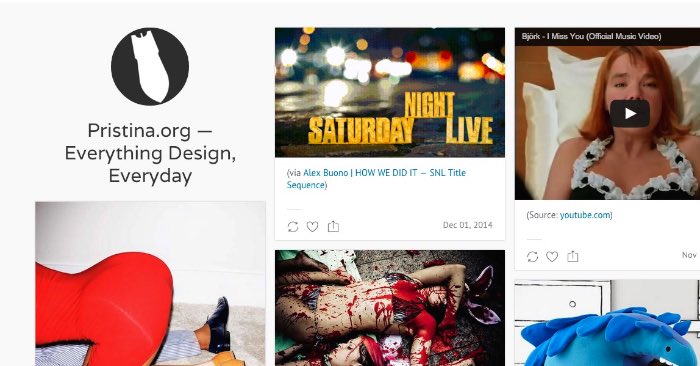Open the Dec 01, 2014 post date
Viewport: 700px width, 366px height.
pos(467,225)
